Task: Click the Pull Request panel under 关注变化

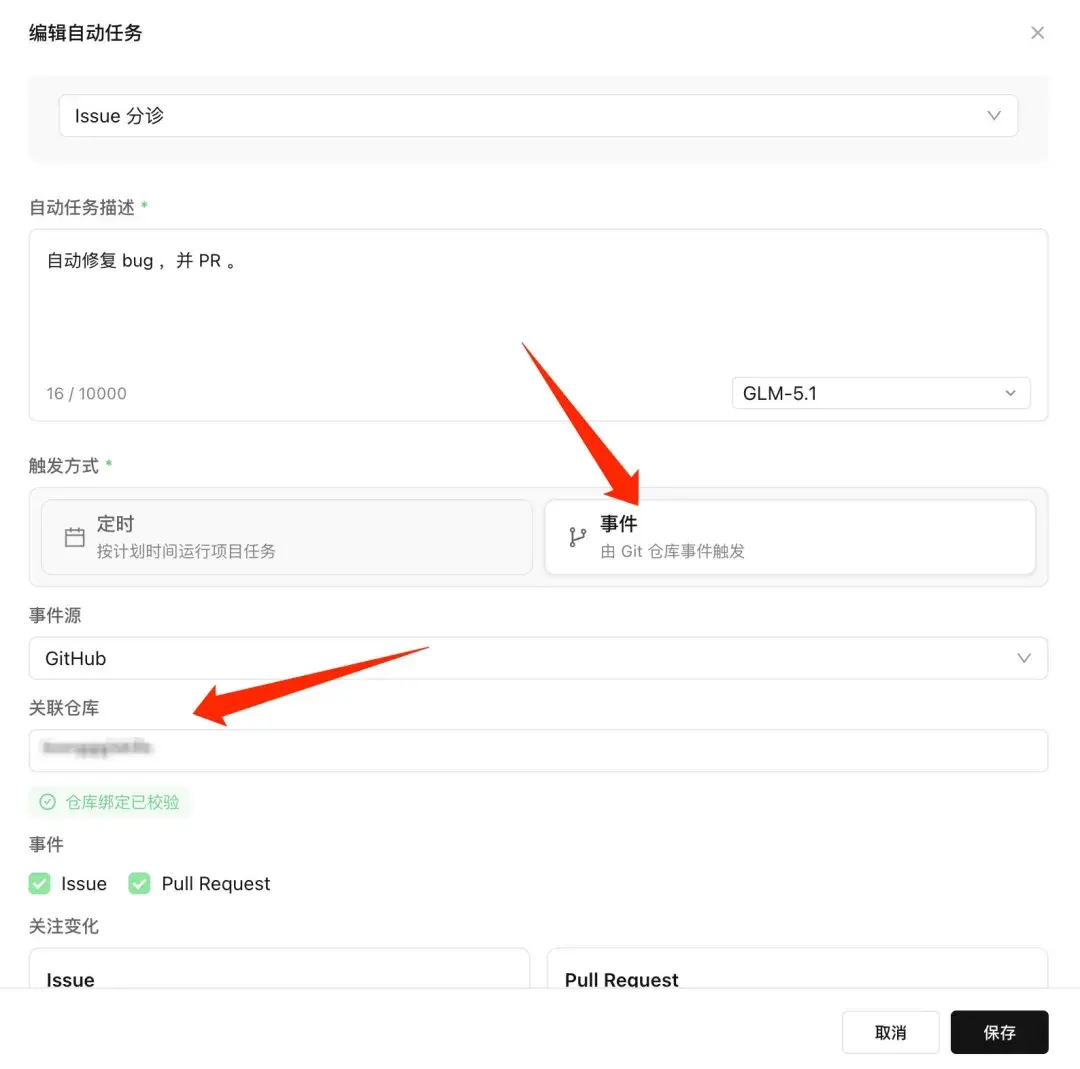Action: tap(797, 968)
